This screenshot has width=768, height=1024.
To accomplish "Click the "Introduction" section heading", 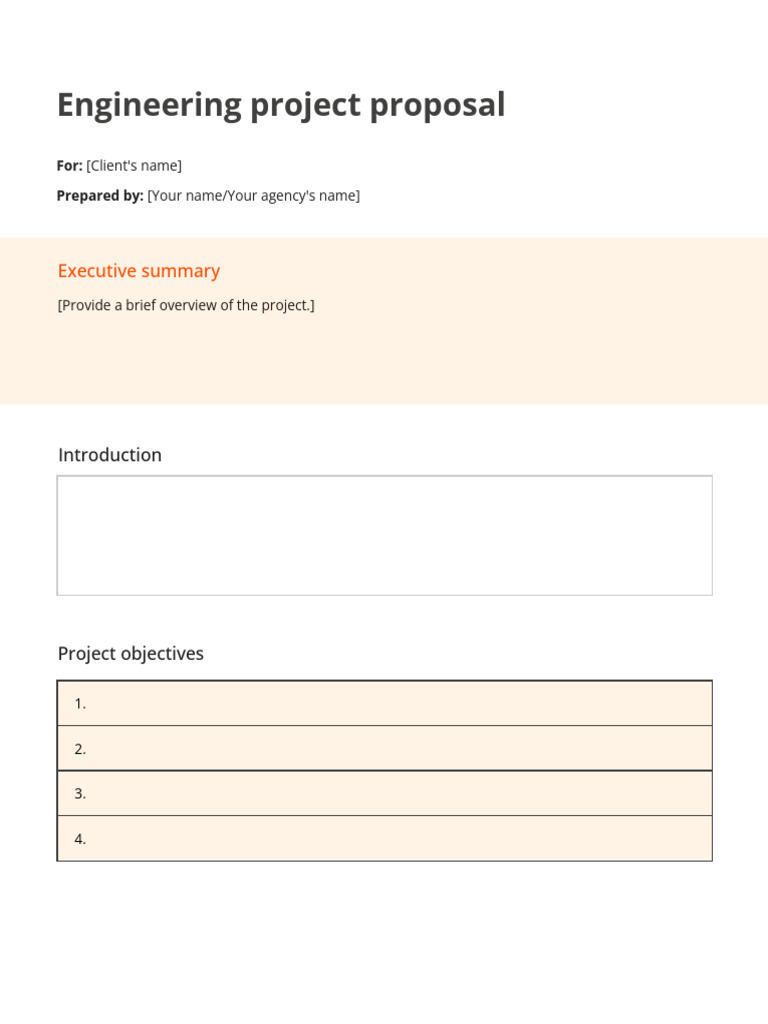I will pos(110,455).
